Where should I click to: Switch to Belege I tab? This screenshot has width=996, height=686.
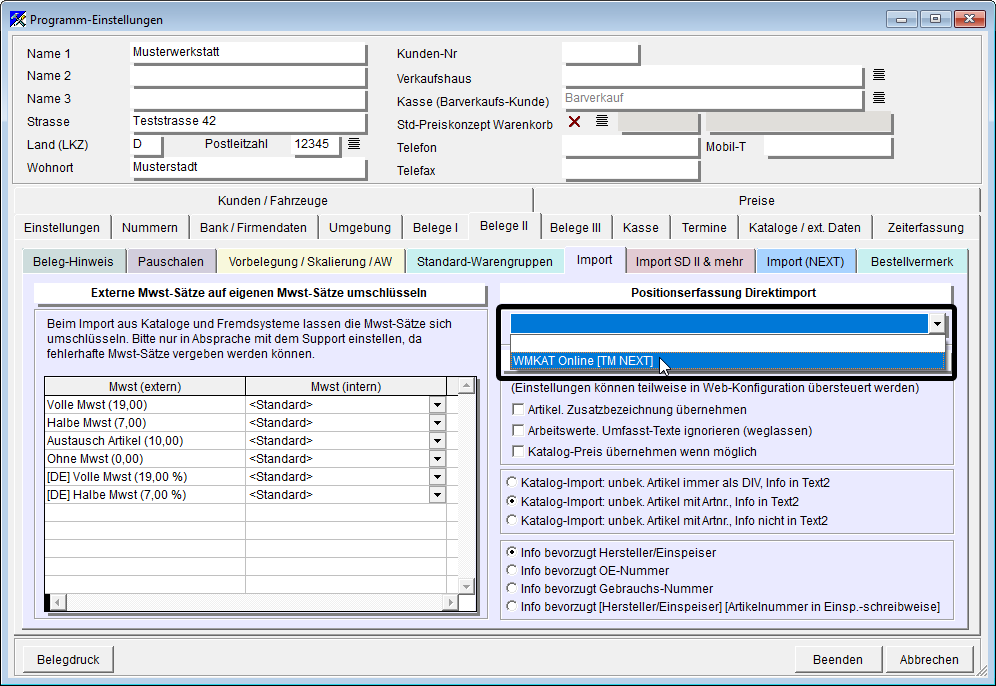coord(435,227)
